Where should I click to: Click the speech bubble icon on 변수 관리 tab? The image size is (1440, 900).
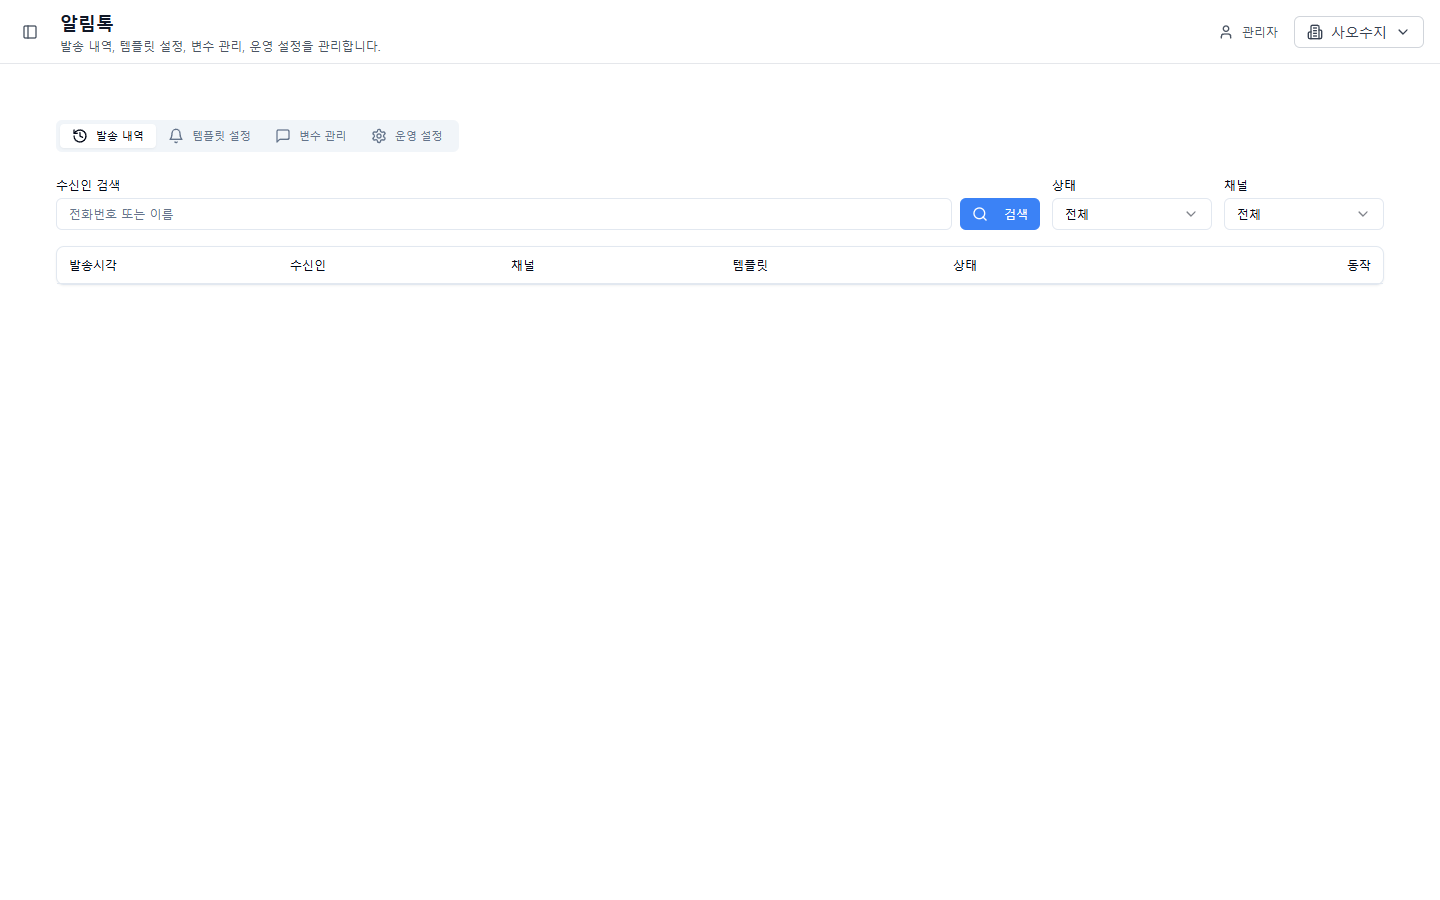[x=283, y=135]
